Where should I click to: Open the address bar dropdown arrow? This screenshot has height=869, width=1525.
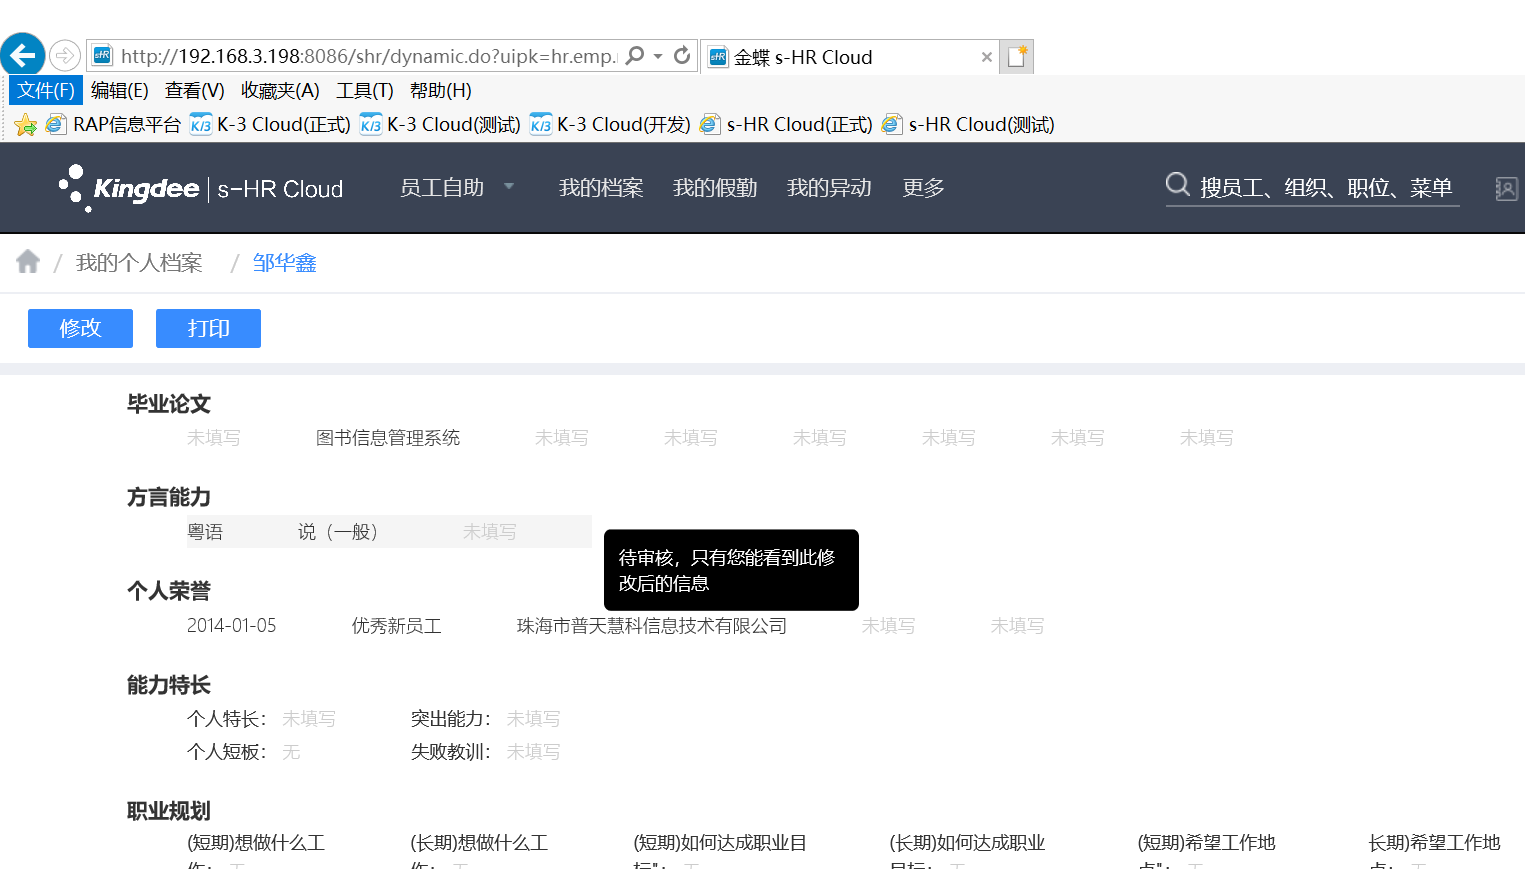pos(658,56)
